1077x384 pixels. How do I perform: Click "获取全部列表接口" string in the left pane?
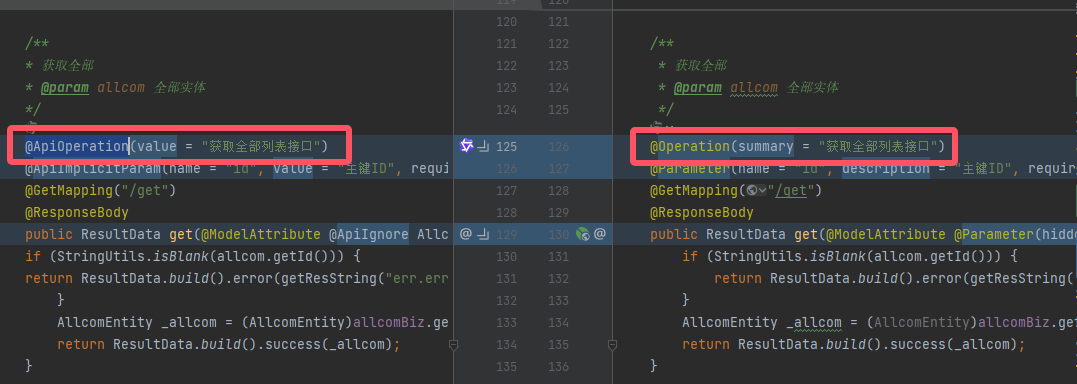[x=261, y=146]
